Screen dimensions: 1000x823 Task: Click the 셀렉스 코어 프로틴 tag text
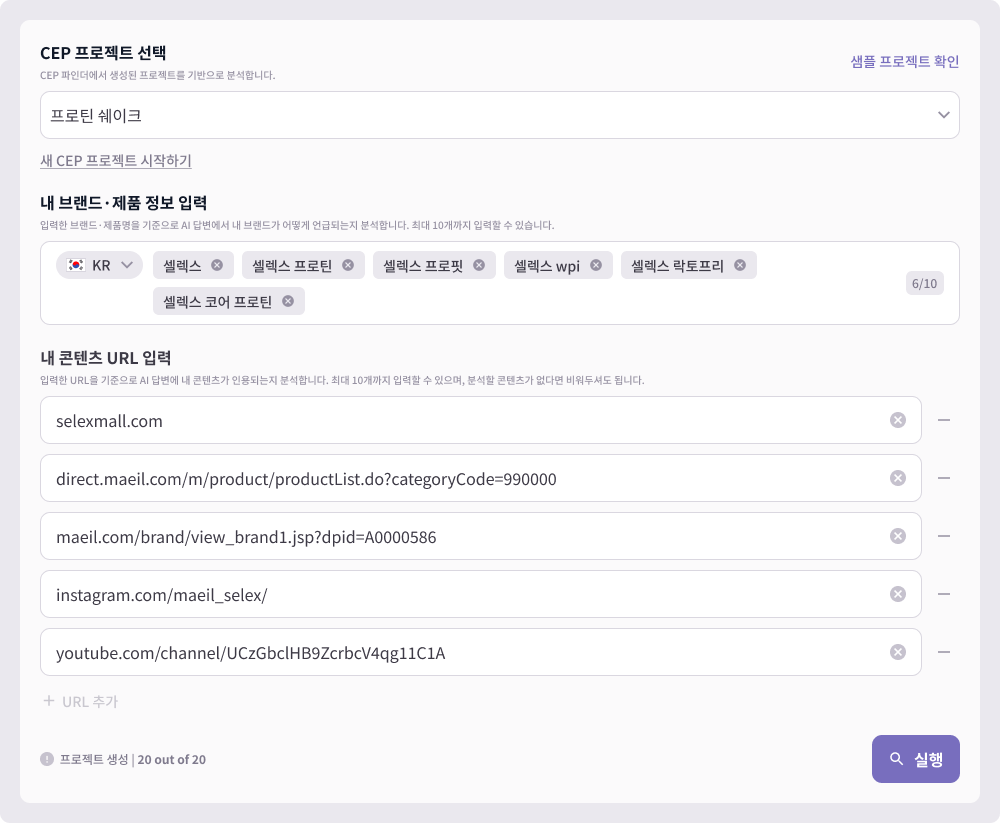[217, 302]
